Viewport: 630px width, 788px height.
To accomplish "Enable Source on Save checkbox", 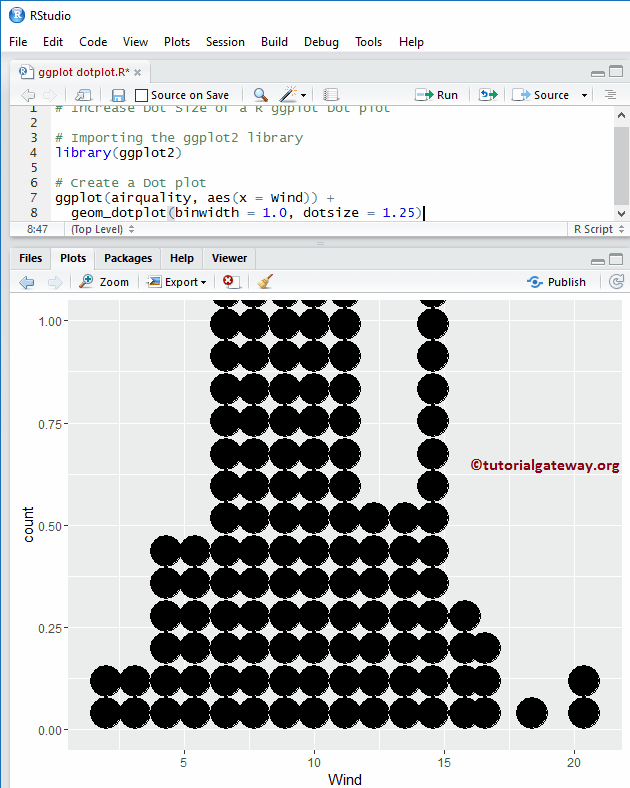I will point(142,95).
